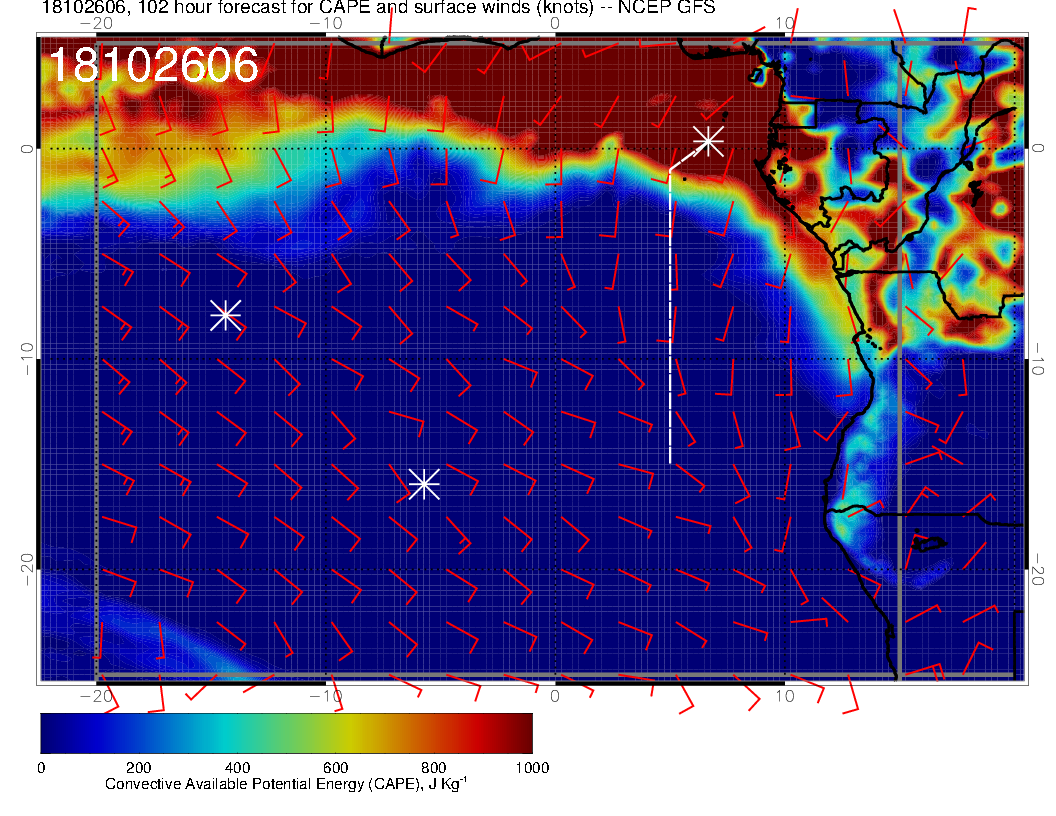Click the white asterisk marker near the equator
The width and height of the screenshot is (1056, 816).
pyautogui.click(x=708, y=140)
